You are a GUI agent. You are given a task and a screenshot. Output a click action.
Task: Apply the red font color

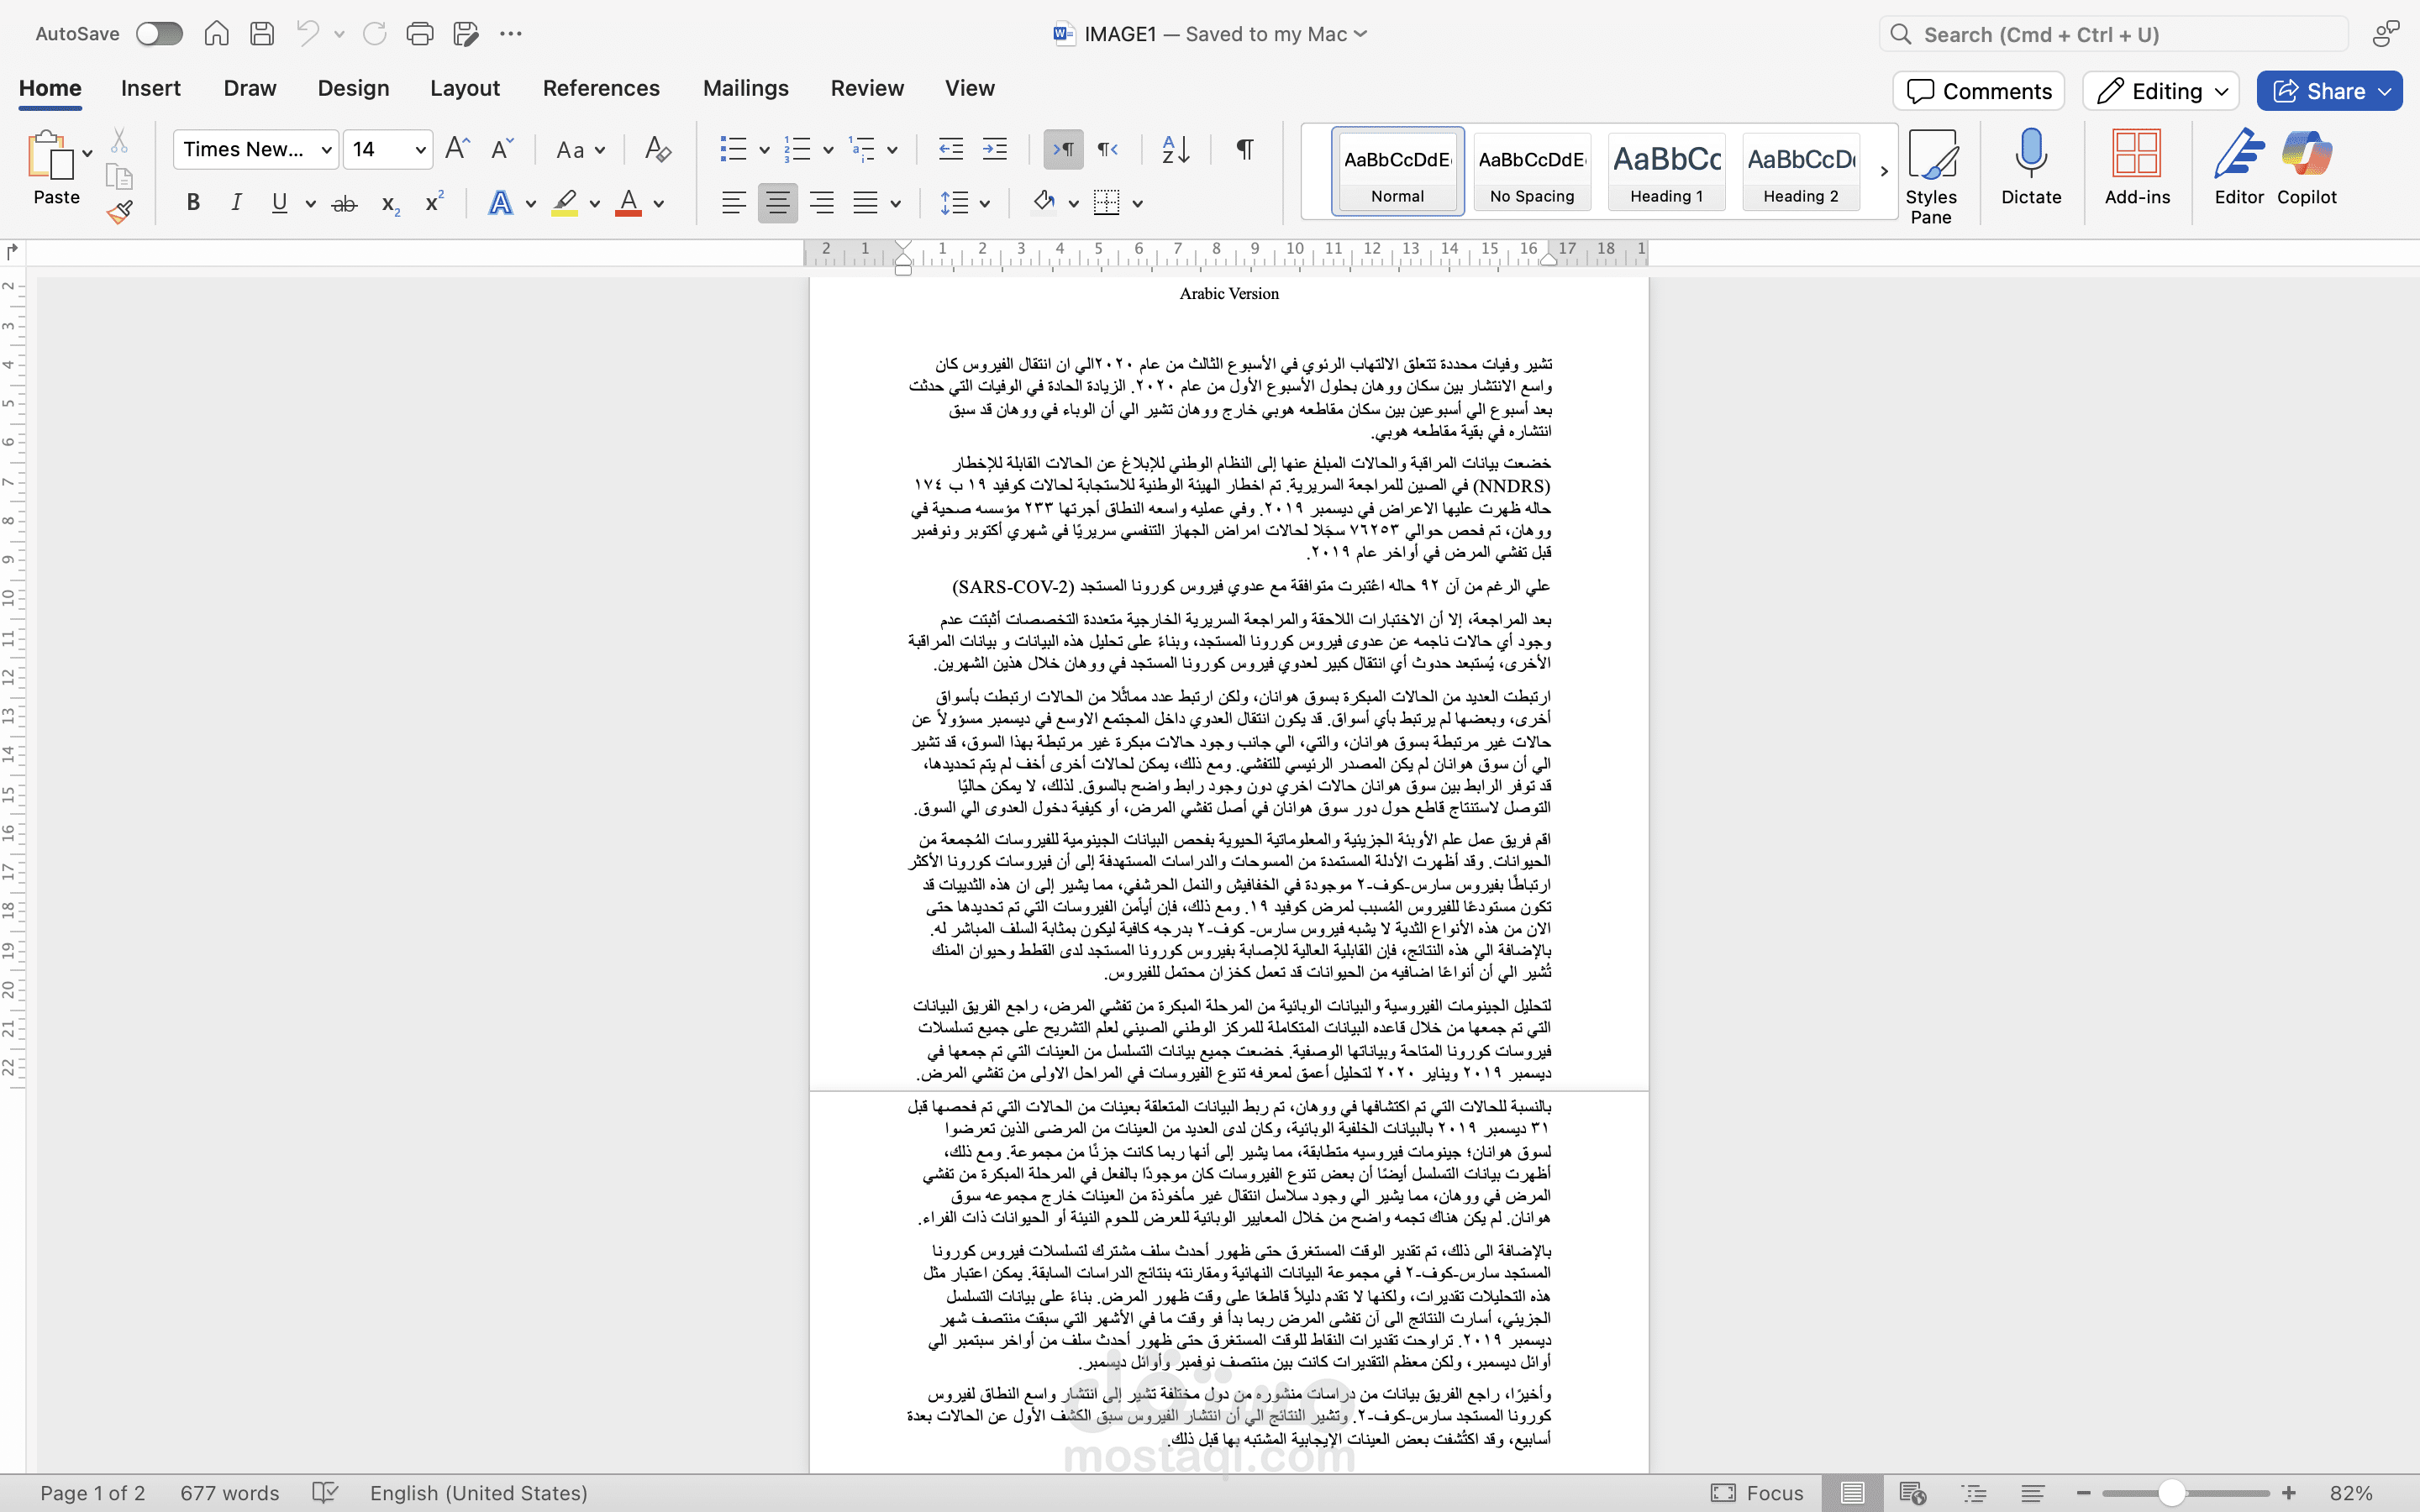(x=628, y=203)
